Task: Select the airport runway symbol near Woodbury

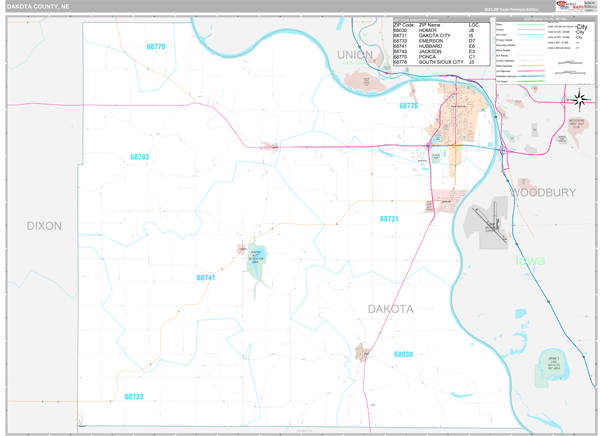Action: pos(487,223)
